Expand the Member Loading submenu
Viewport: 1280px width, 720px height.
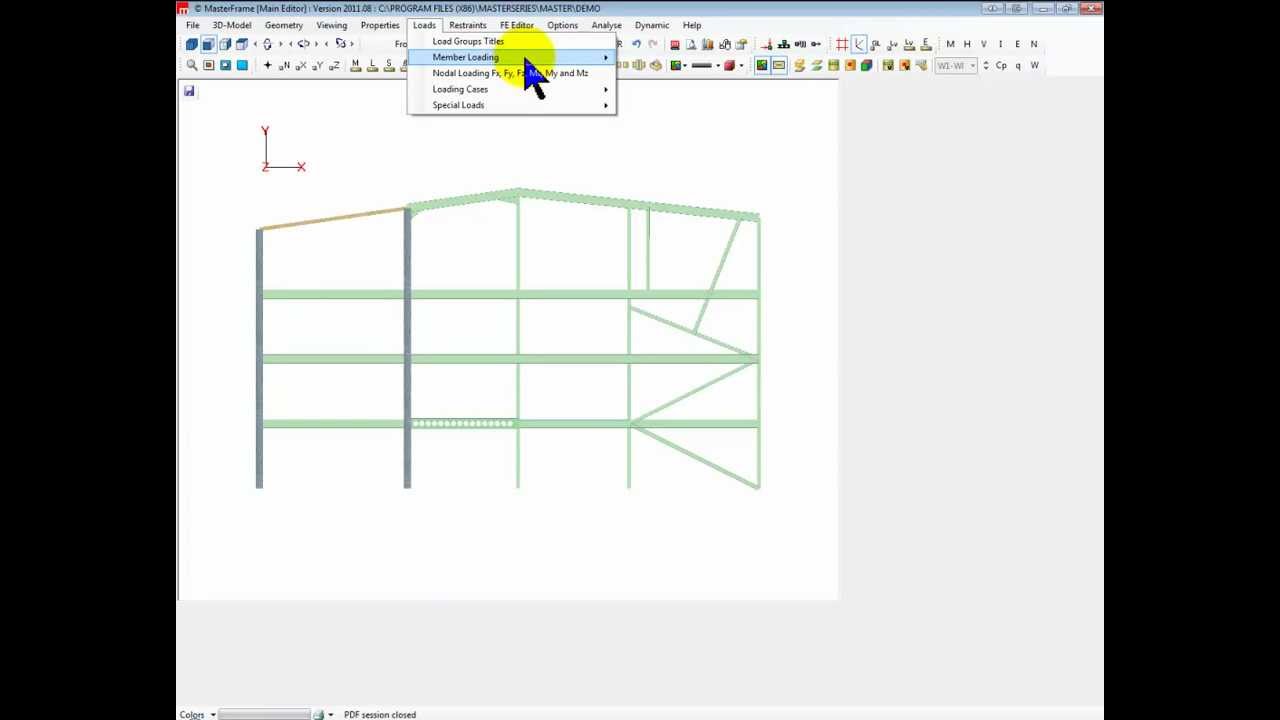click(512, 57)
